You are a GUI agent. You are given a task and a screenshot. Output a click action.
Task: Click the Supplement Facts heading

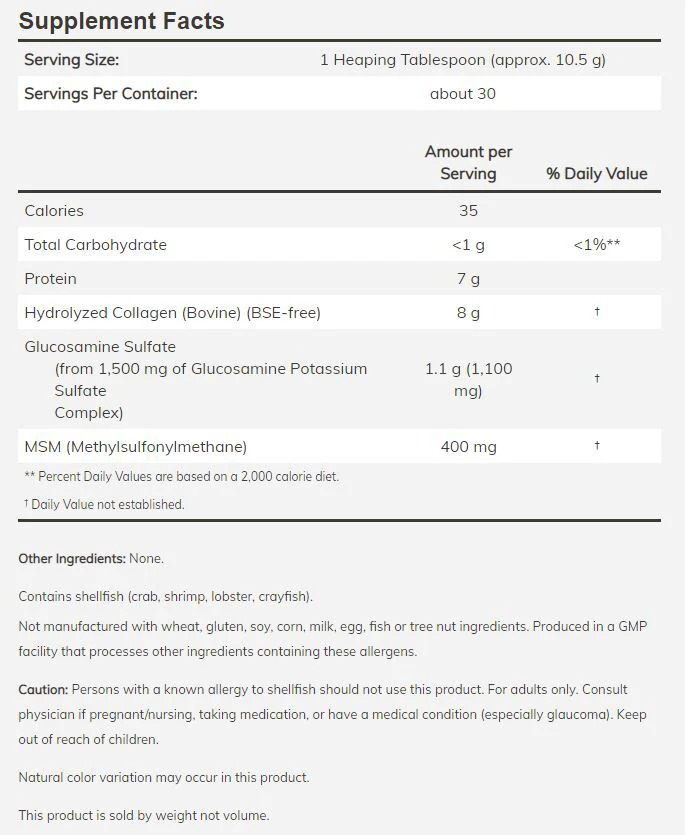121,21
